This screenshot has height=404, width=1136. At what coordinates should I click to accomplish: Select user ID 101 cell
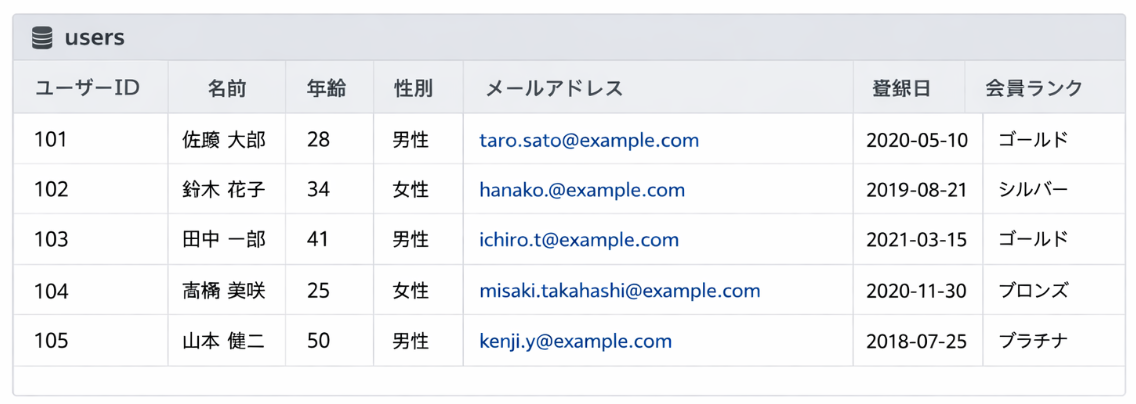click(51, 140)
